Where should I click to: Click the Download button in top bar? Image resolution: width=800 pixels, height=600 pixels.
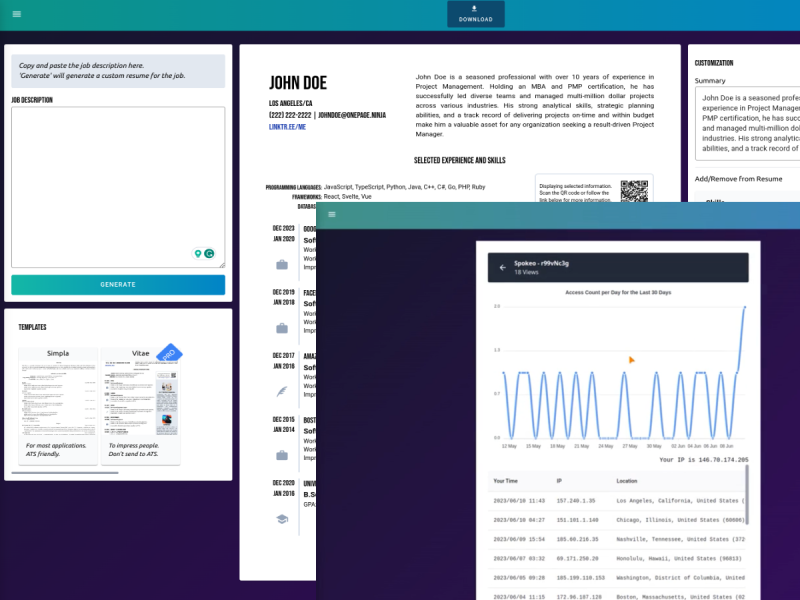(x=476, y=14)
